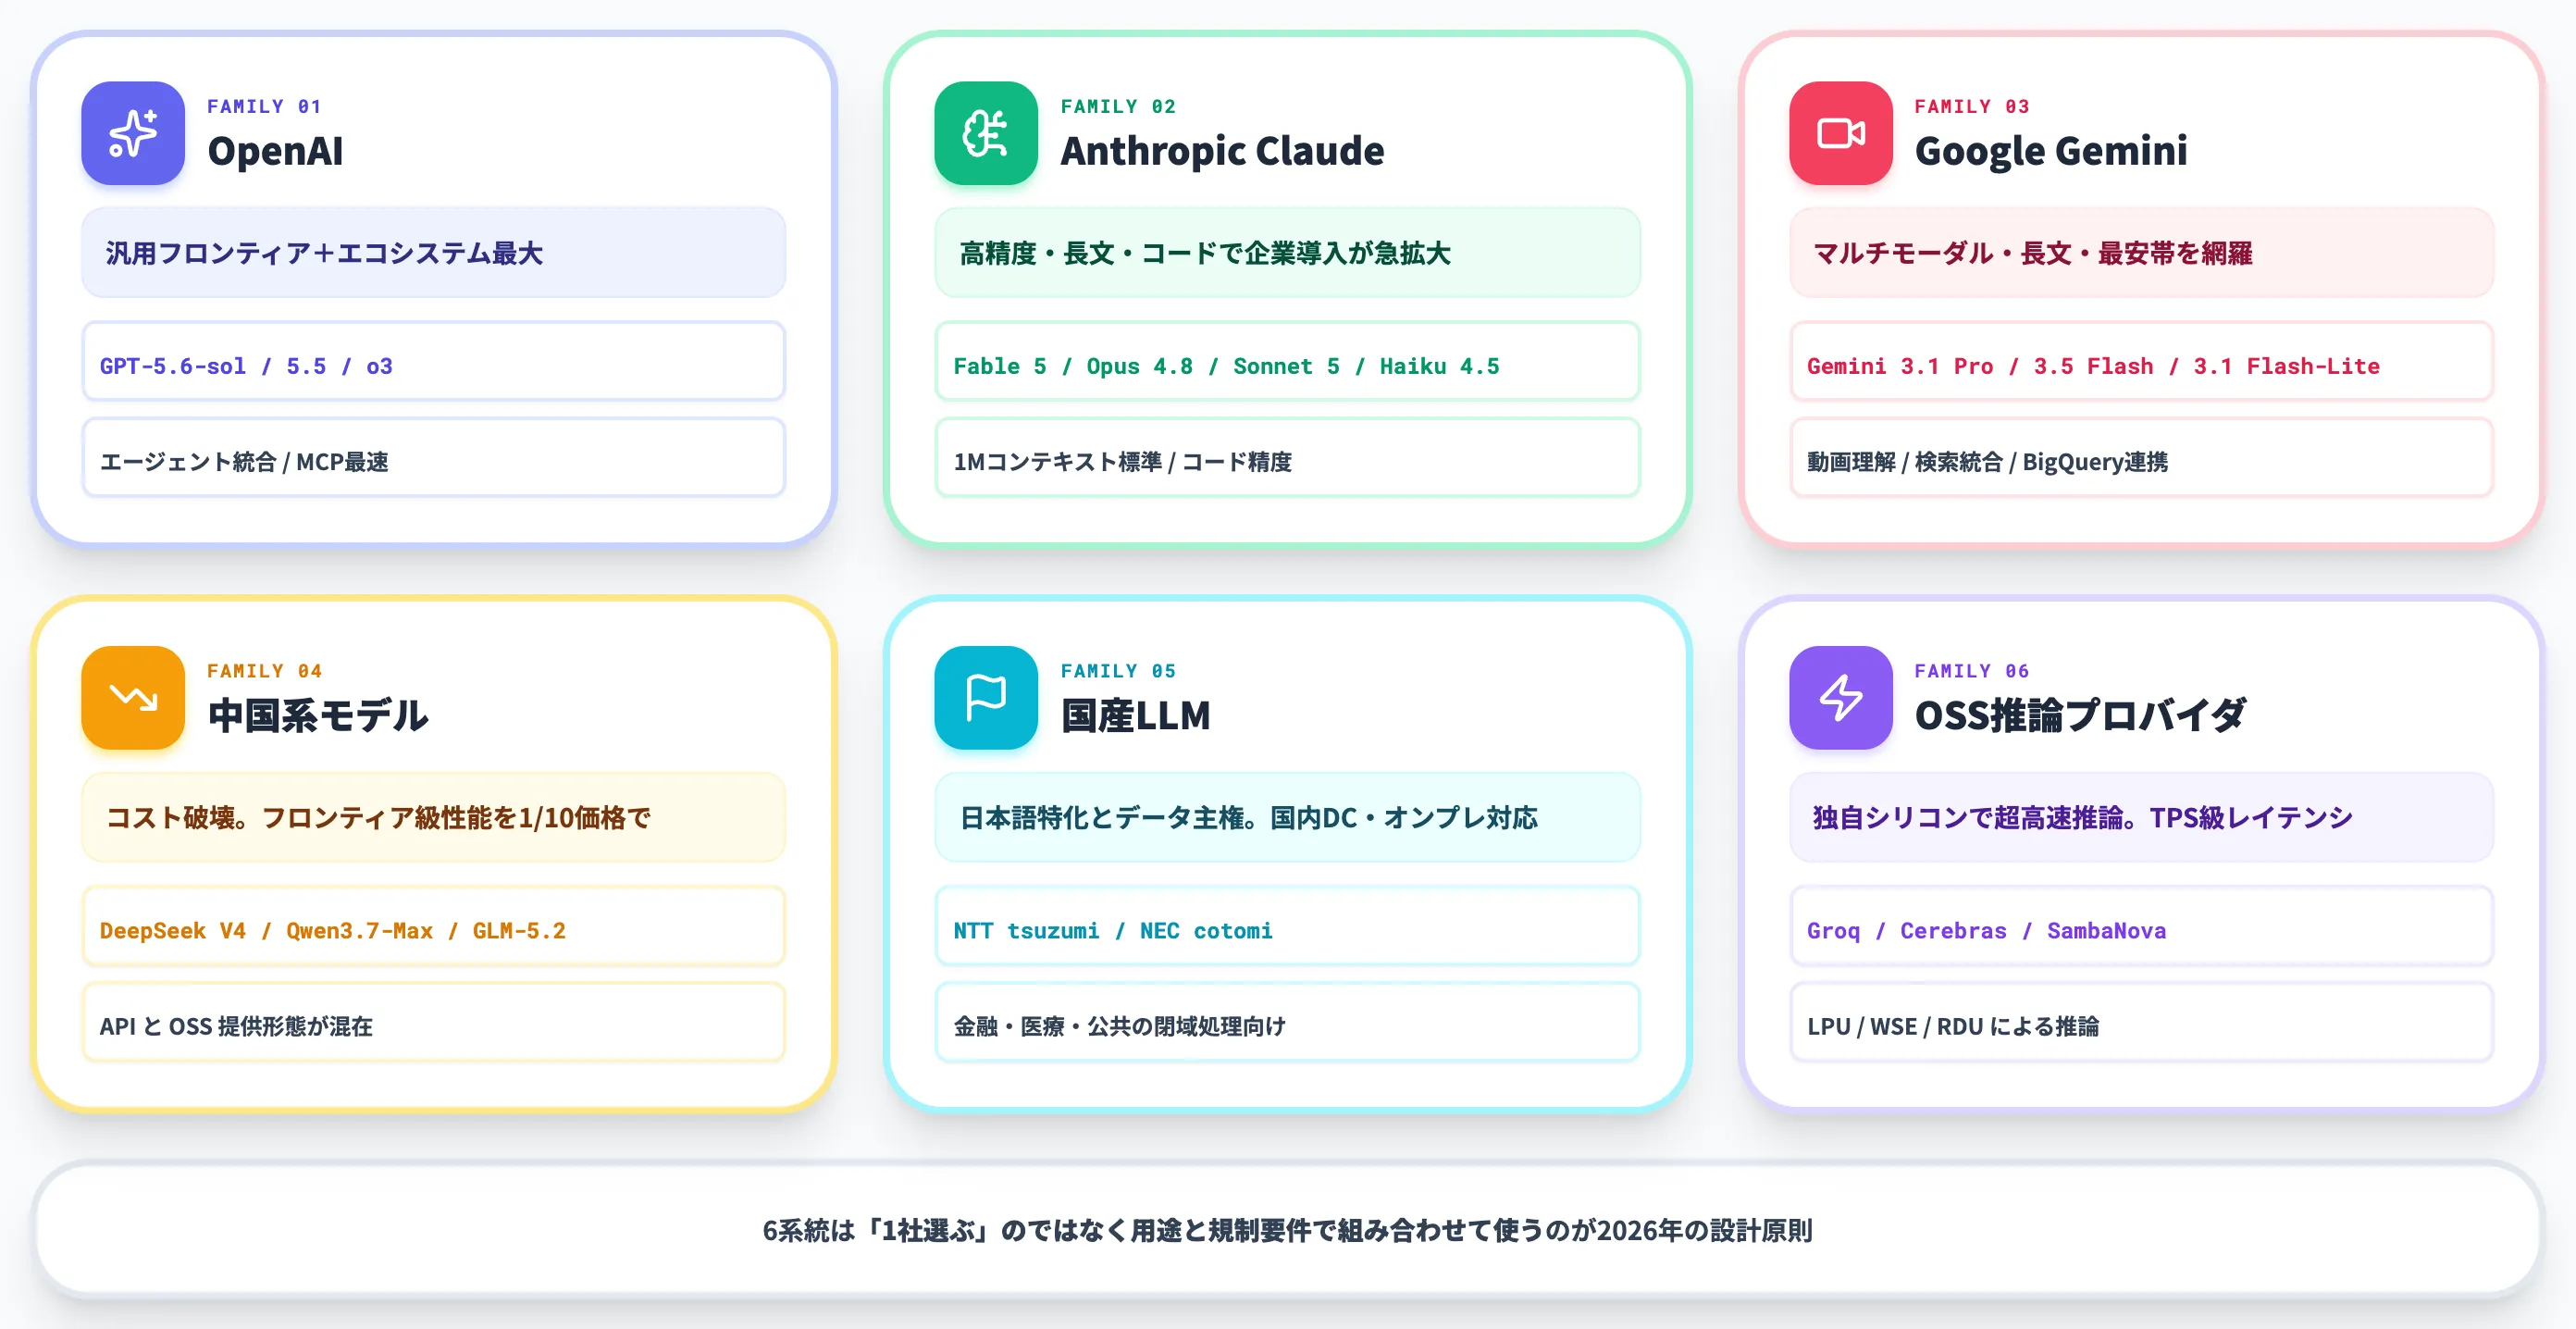Click the GPT-5.6-sol / 5.5 / o3 models row
This screenshot has height=1329, width=2576.
pyautogui.click(x=434, y=362)
